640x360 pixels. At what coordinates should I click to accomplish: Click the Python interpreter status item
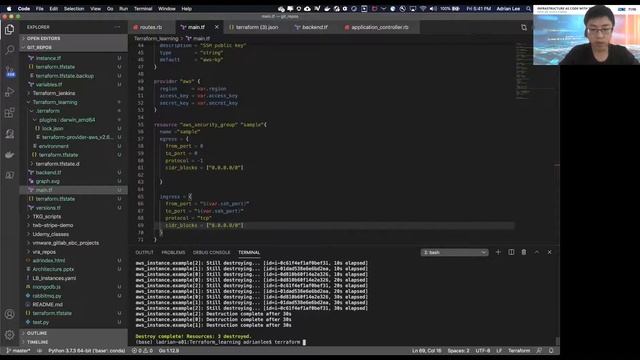click(x=86, y=351)
